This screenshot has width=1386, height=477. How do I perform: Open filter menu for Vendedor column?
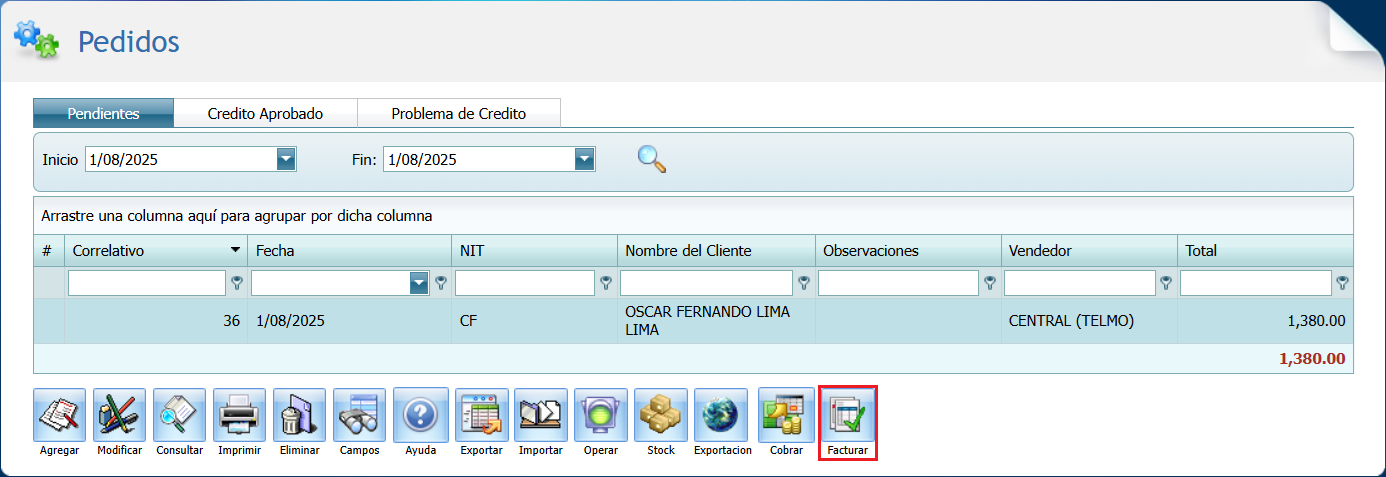pyautogui.click(x=1166, y=283)
